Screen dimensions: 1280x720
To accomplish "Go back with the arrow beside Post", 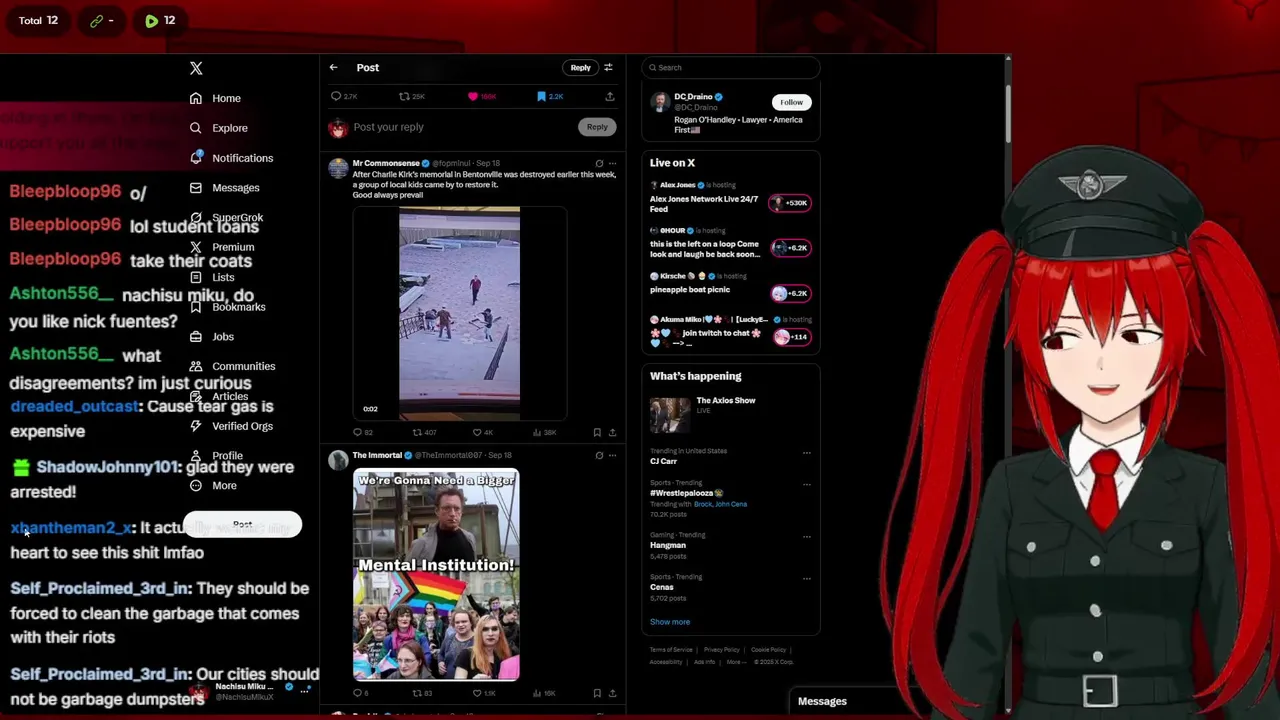I will tap(333, 67).
